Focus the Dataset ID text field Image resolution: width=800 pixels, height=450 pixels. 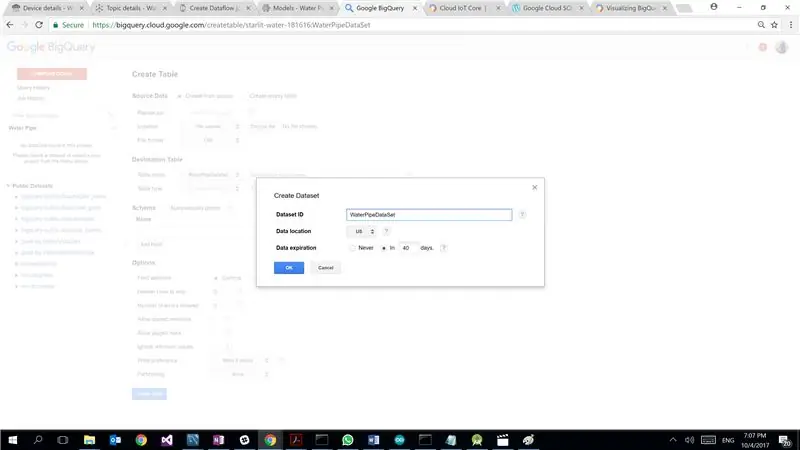click(429, 215)
